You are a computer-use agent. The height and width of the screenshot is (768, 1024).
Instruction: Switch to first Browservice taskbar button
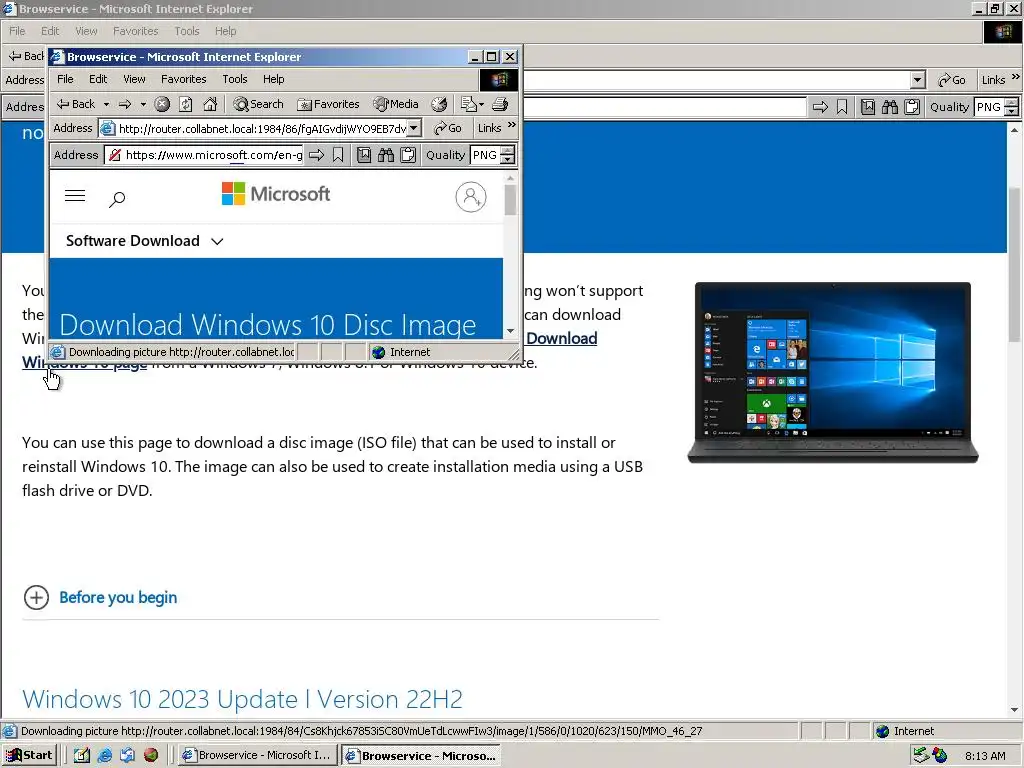tap(259, 755)
